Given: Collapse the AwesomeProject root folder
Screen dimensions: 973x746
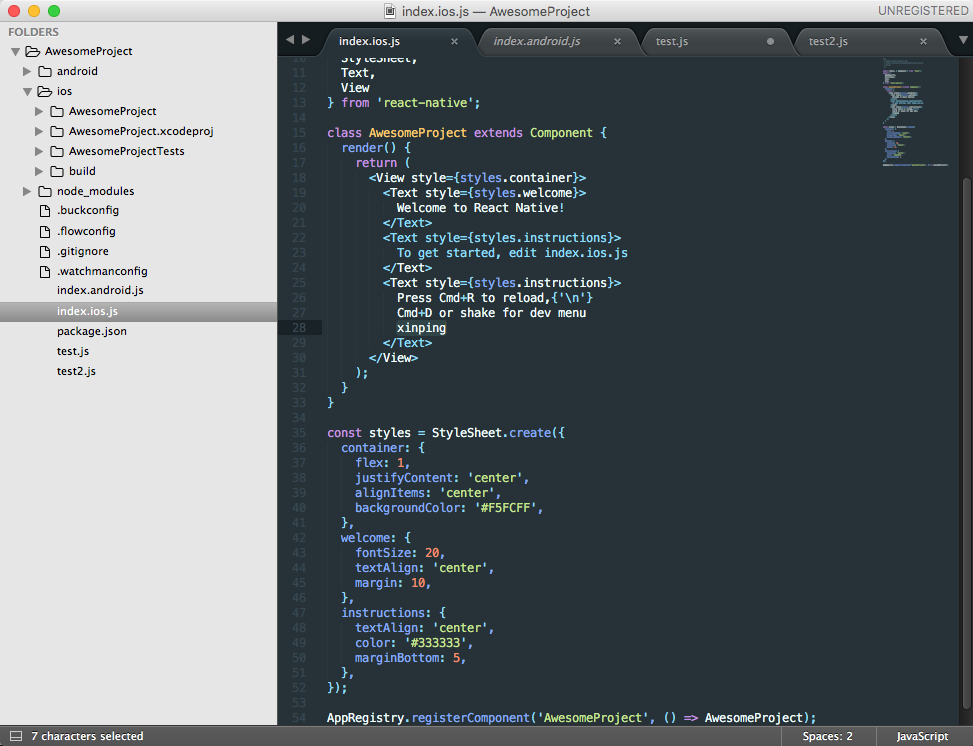Looking at the screenshot, I should click(x=15, y=51).
